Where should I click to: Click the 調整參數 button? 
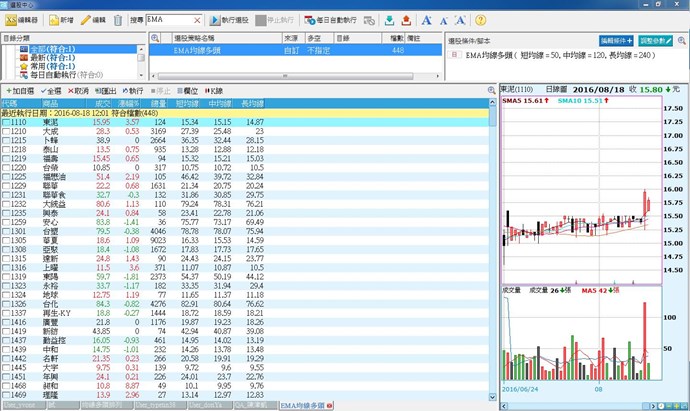(x=663, y=40)
